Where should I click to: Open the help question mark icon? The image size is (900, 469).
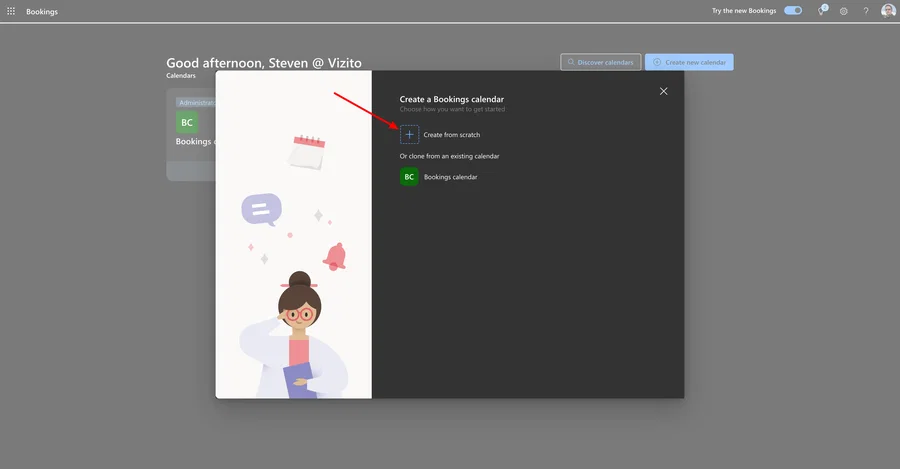coord(866,11)
